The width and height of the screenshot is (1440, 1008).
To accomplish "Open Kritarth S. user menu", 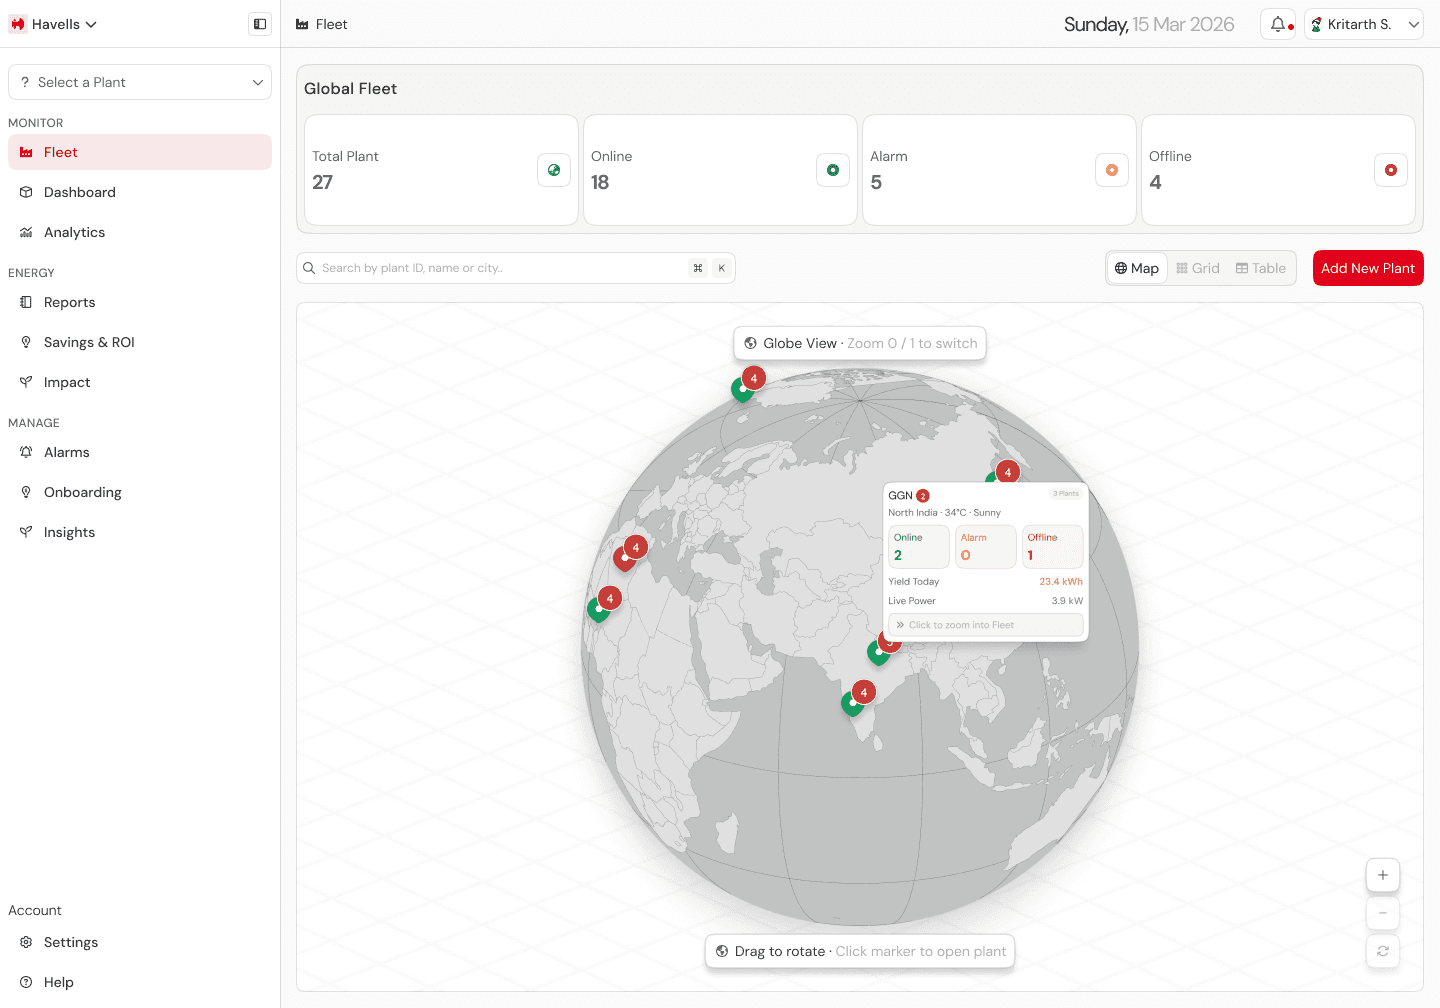I will coord(1364,24).
